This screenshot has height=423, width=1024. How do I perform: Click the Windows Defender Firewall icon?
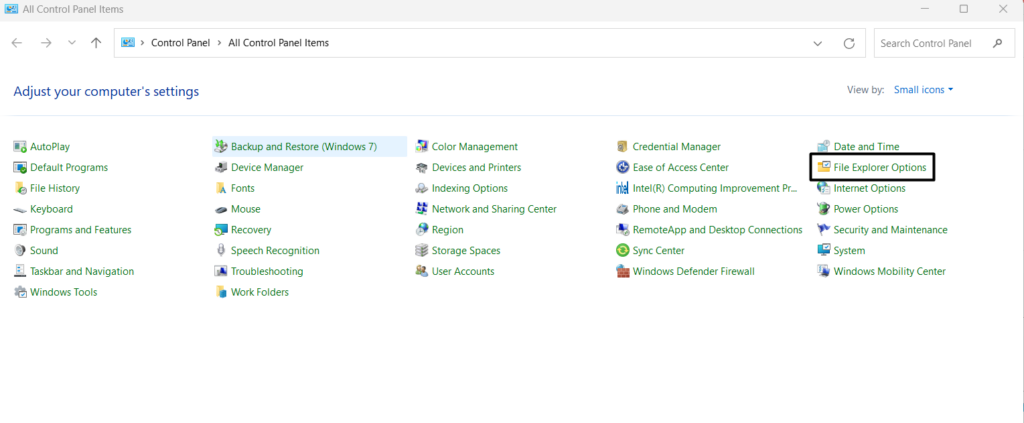pos(623,272)
